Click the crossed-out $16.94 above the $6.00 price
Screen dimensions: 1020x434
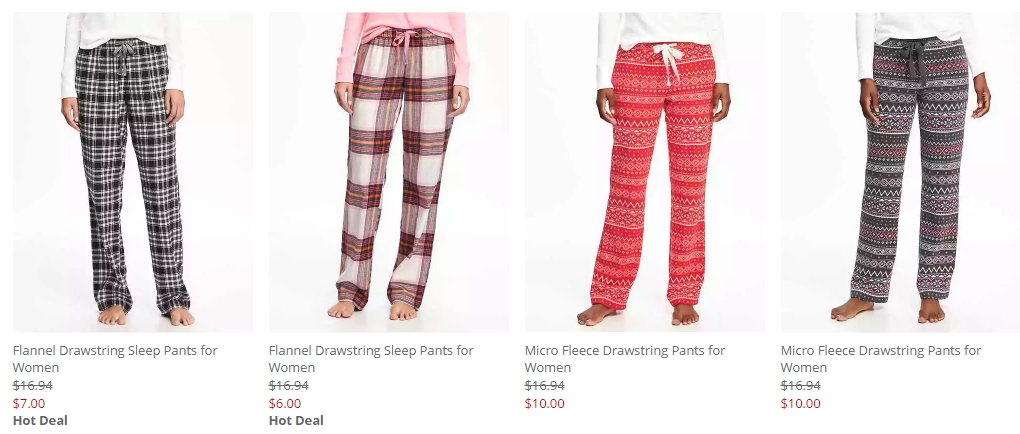[289, 386]
